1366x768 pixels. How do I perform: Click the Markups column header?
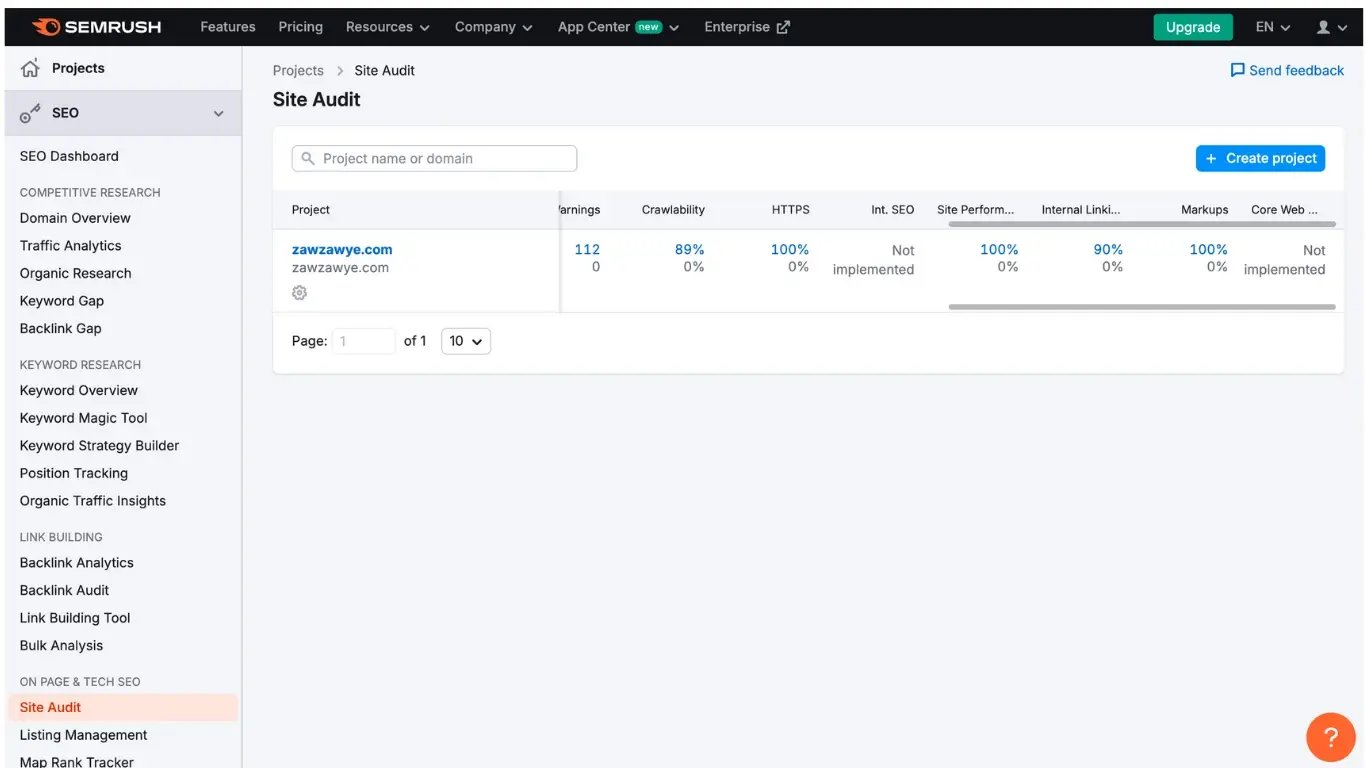coord(1205,210)
